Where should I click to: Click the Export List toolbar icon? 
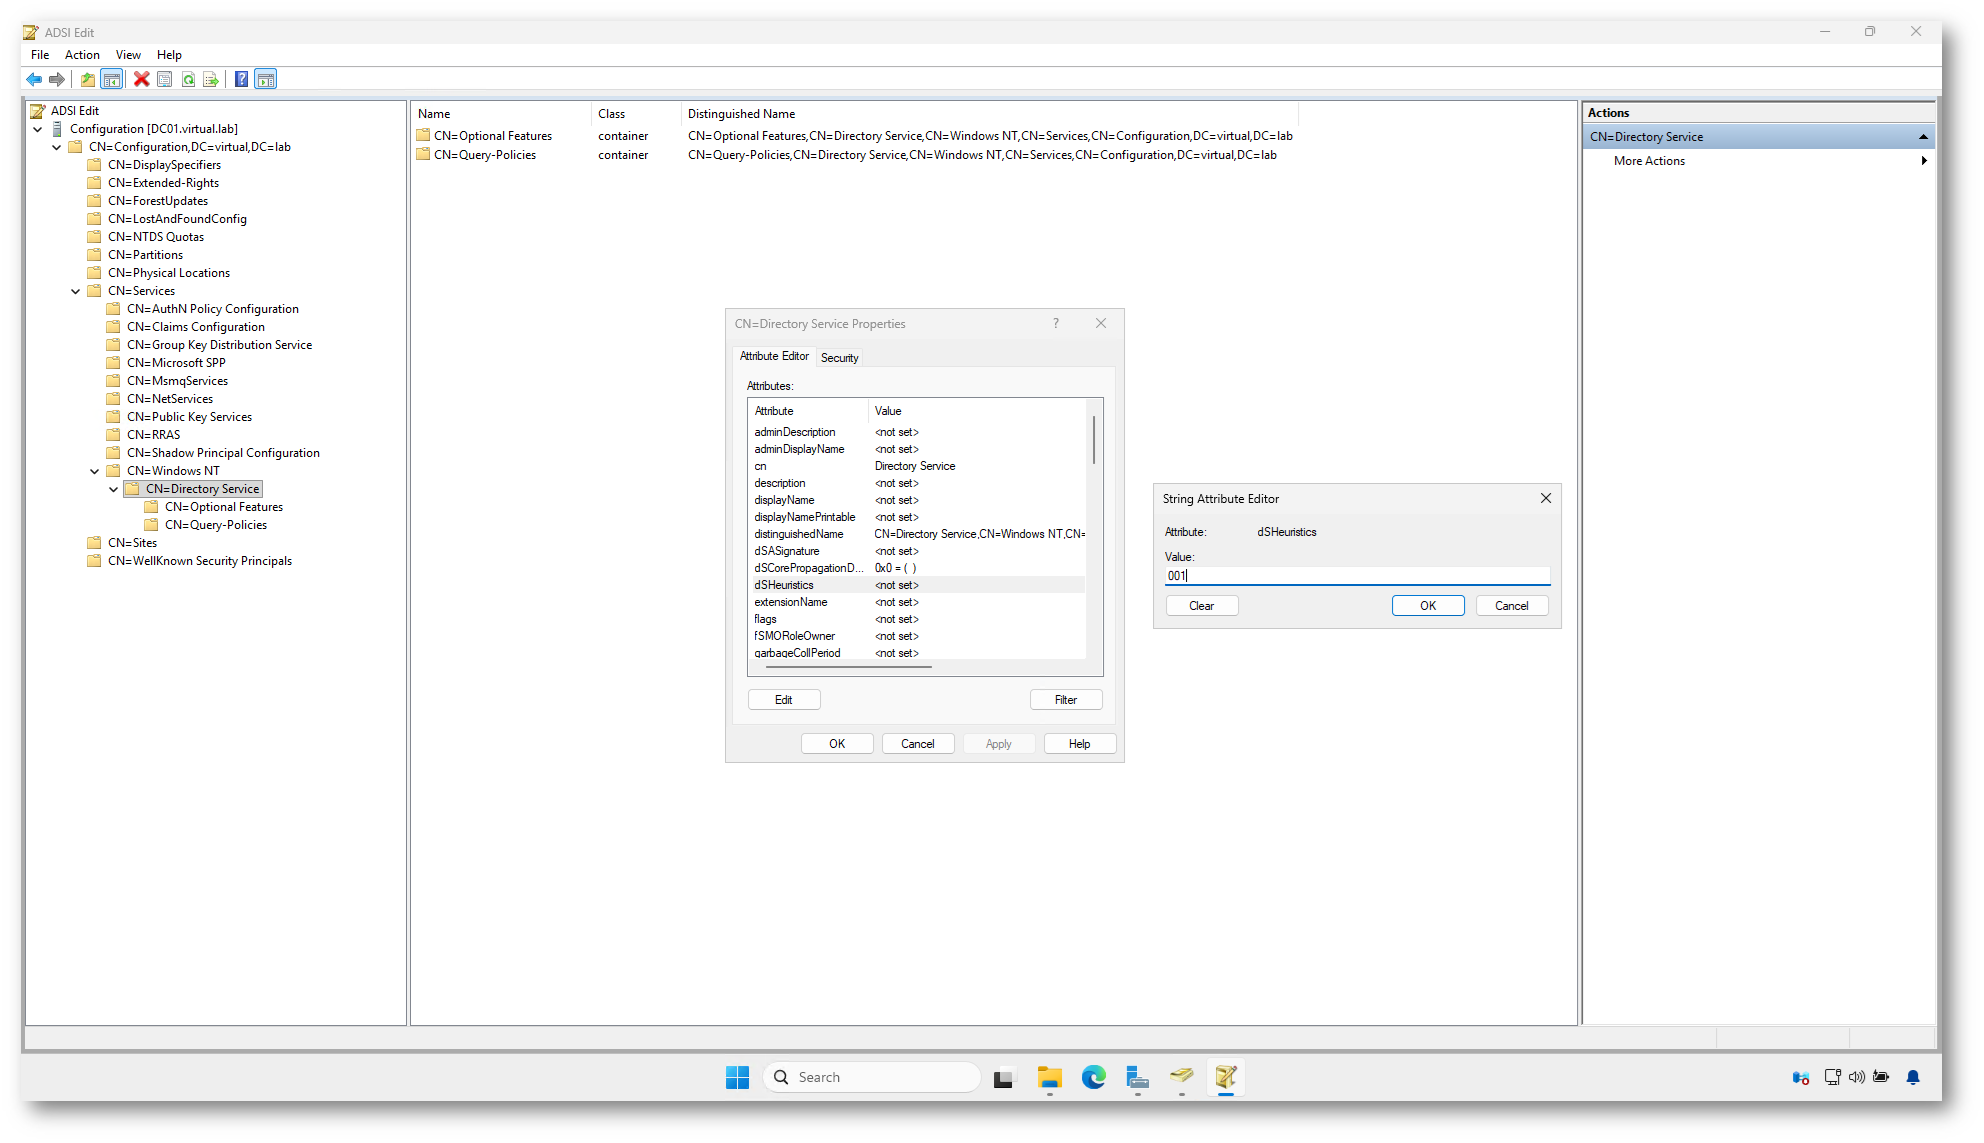[210, 80]
